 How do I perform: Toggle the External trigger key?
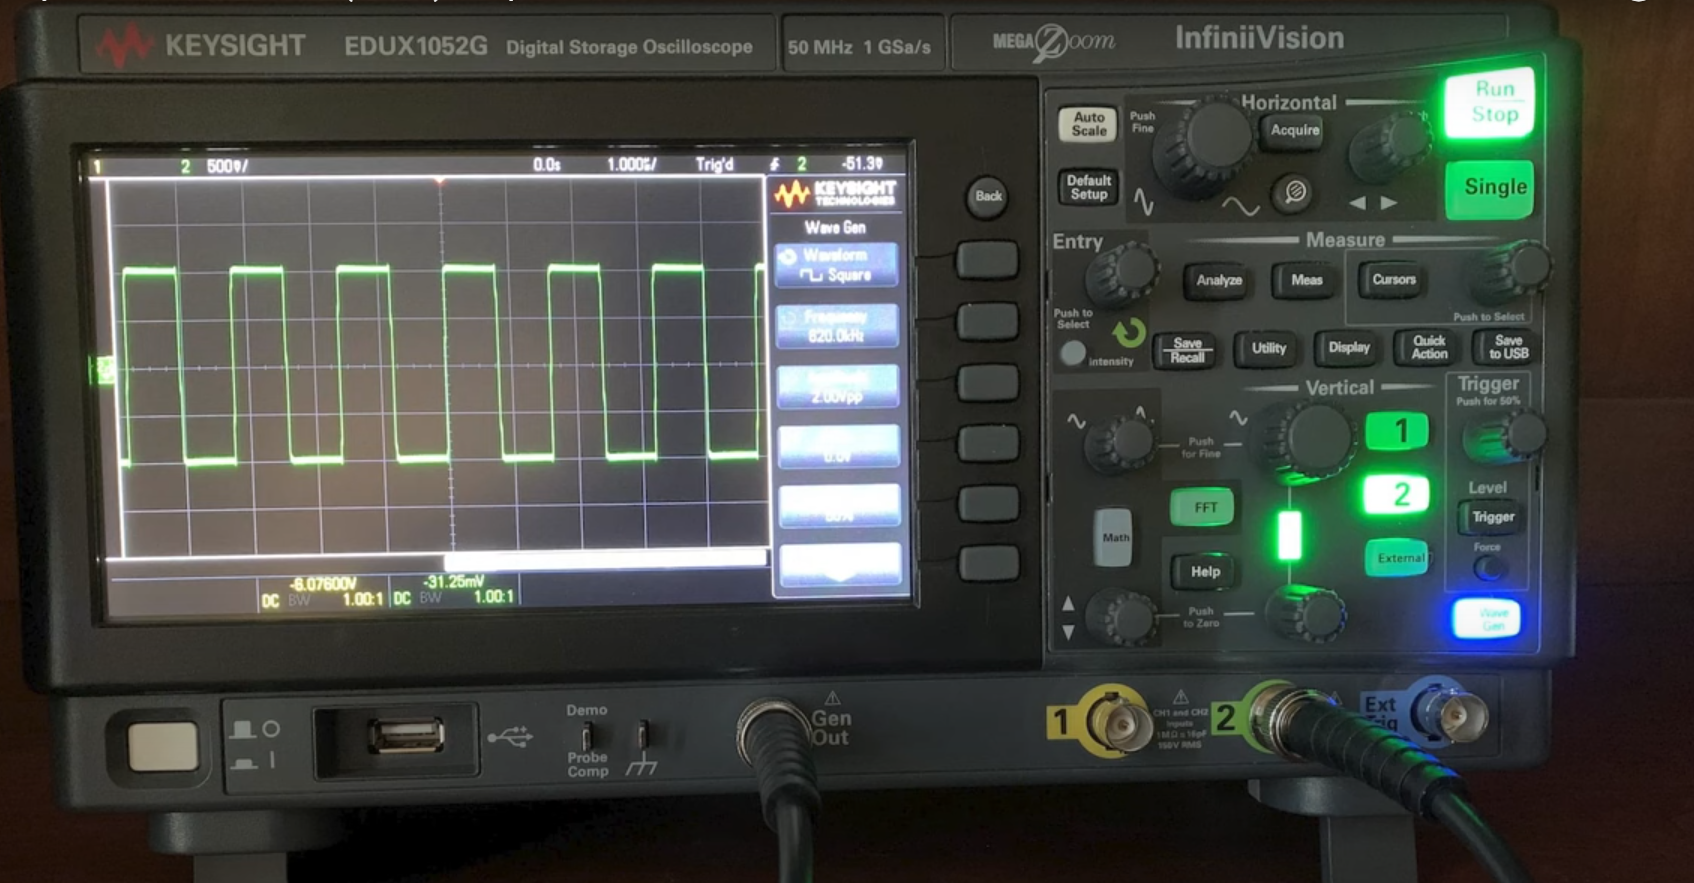(x=1398, y=558)
